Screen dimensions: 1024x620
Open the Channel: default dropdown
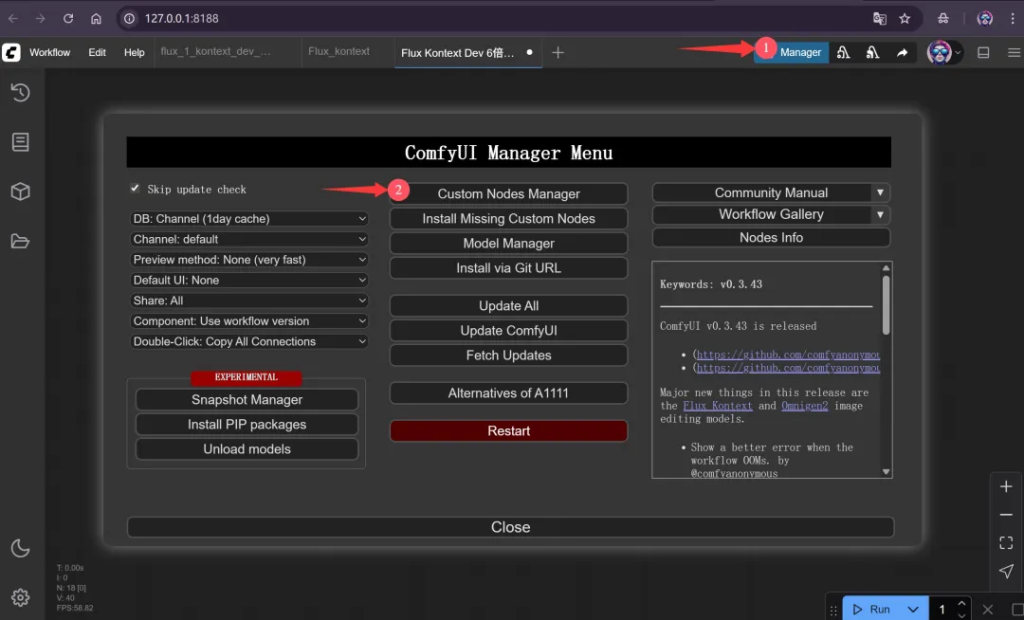point(249,239)
